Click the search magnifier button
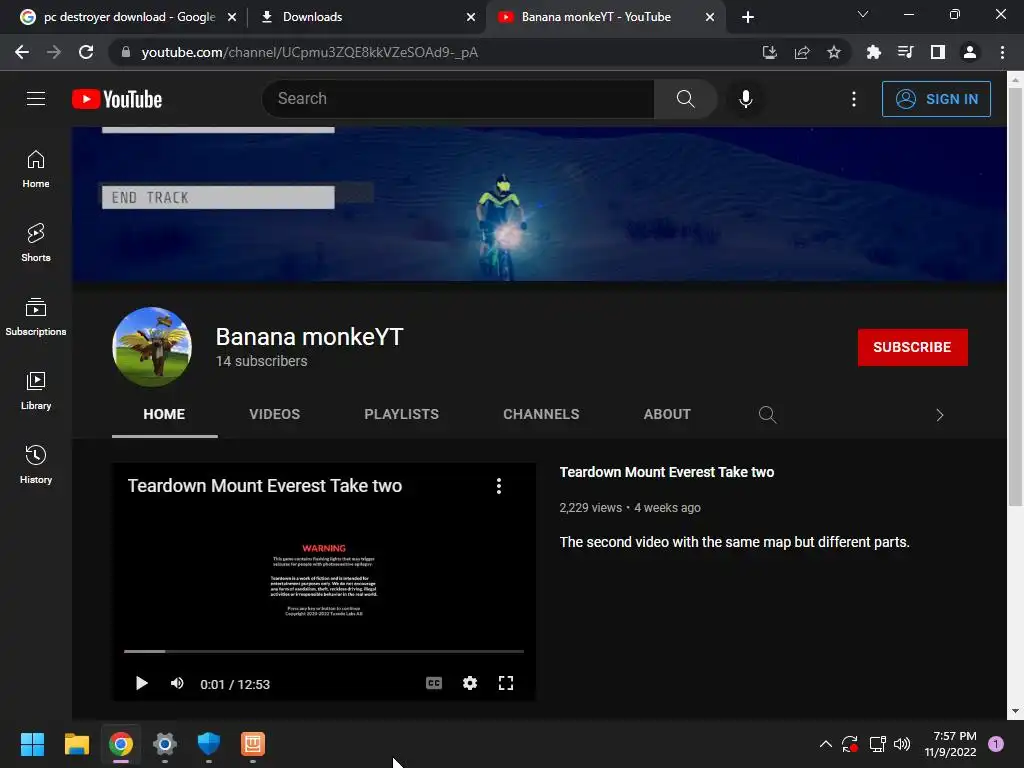1024x768 pixels. (x=685, y=99)
